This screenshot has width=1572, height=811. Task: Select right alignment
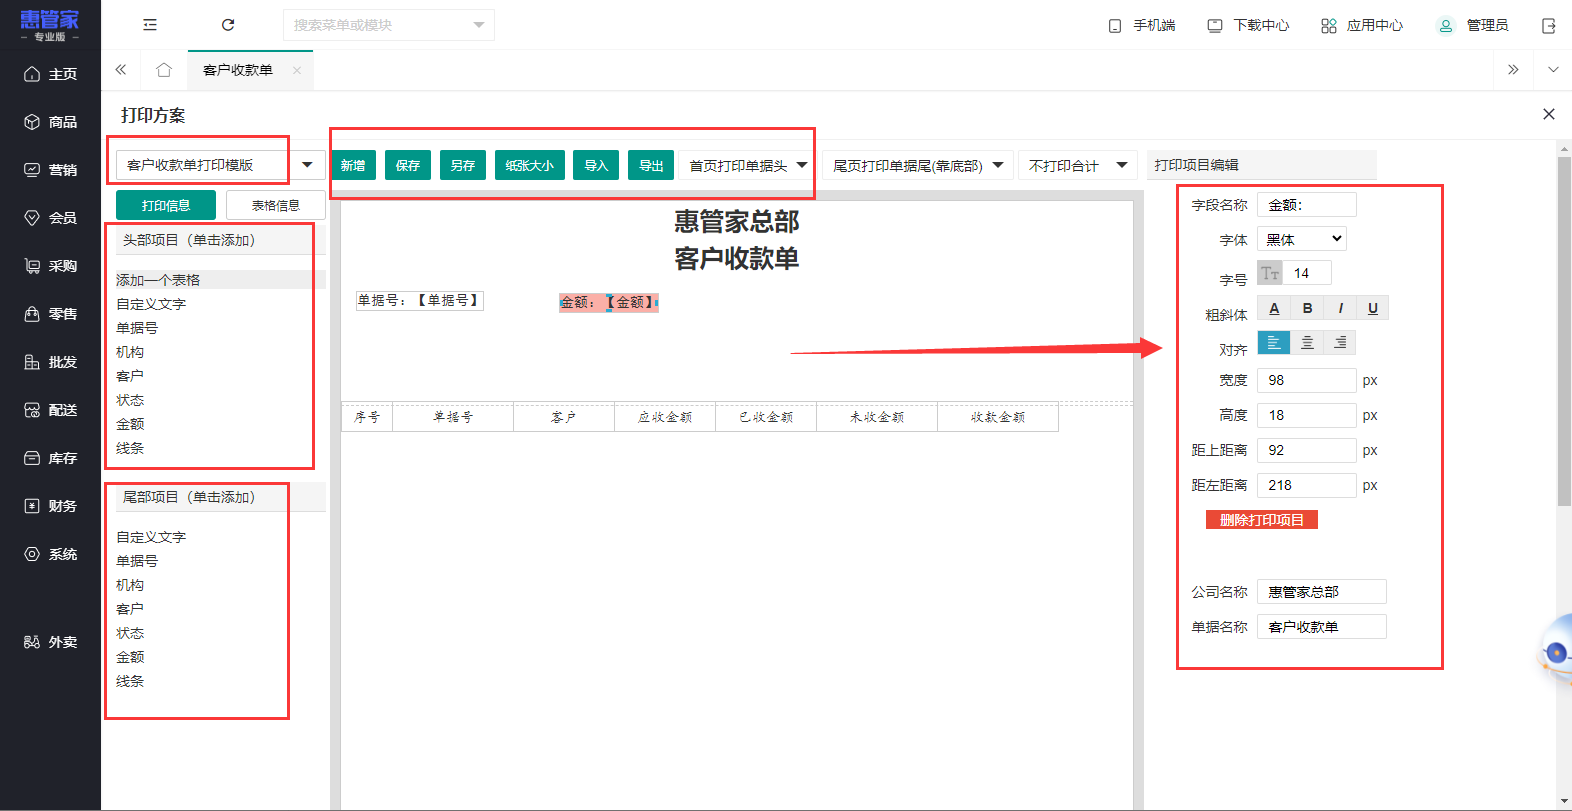[1340, 343]
